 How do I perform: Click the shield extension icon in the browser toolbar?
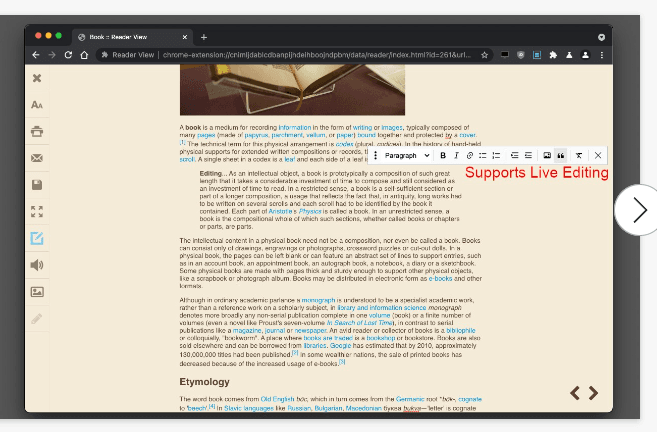pos(521,55)
